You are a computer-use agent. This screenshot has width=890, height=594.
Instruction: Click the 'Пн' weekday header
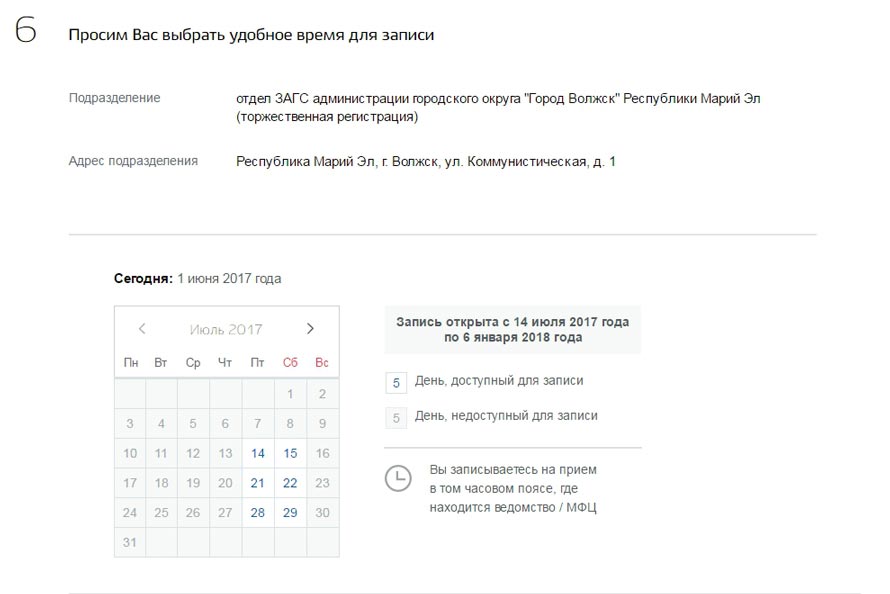tap(131, 363)
